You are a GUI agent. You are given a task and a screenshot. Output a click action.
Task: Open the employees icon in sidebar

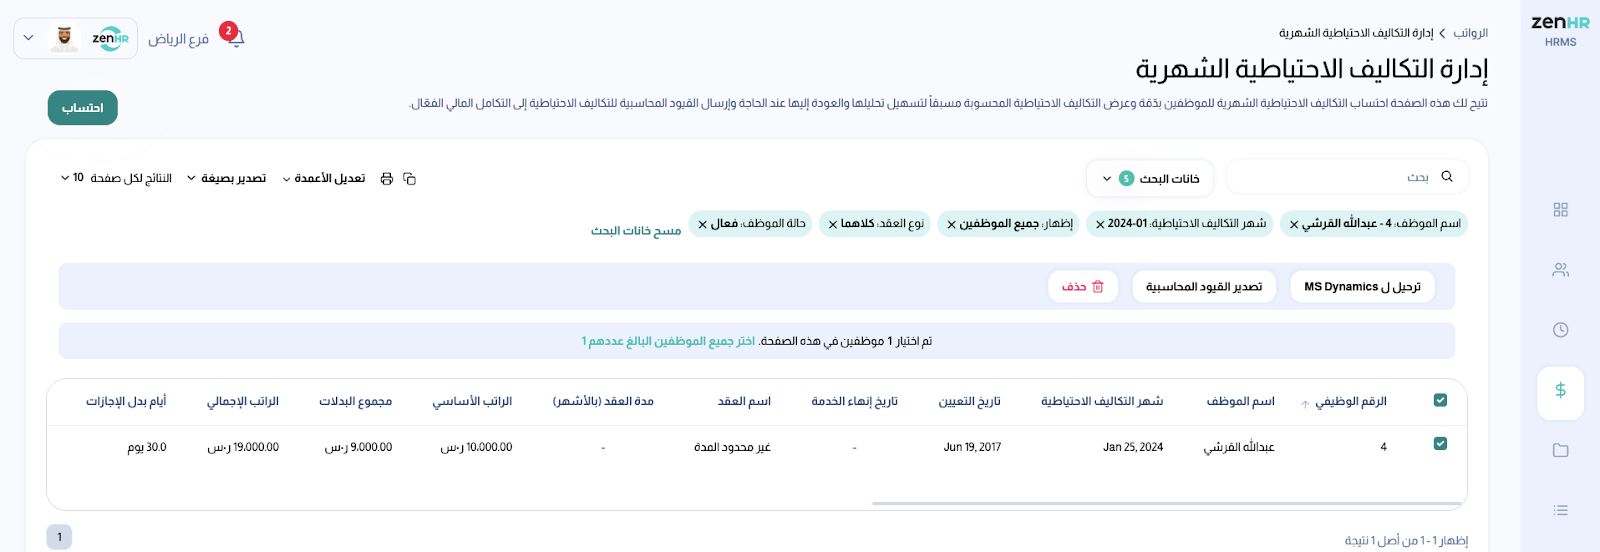coord(1560,270)
